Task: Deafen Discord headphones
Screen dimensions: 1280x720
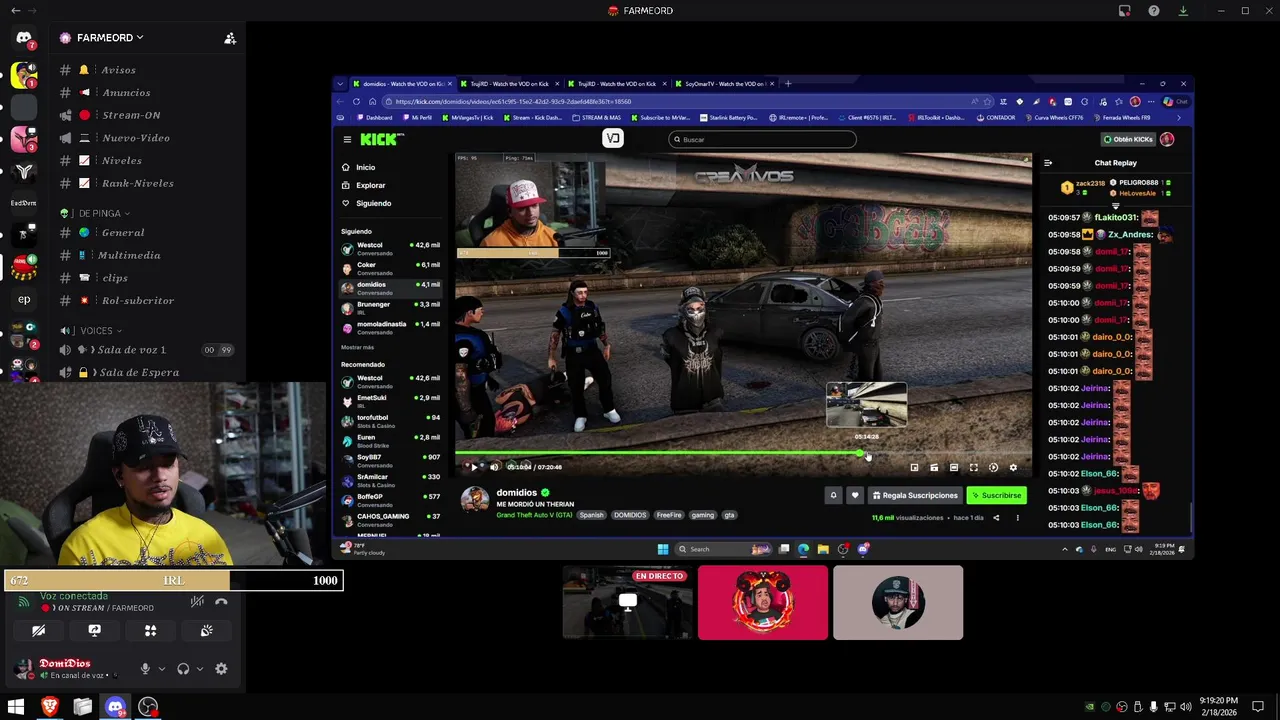Action: 183,669
